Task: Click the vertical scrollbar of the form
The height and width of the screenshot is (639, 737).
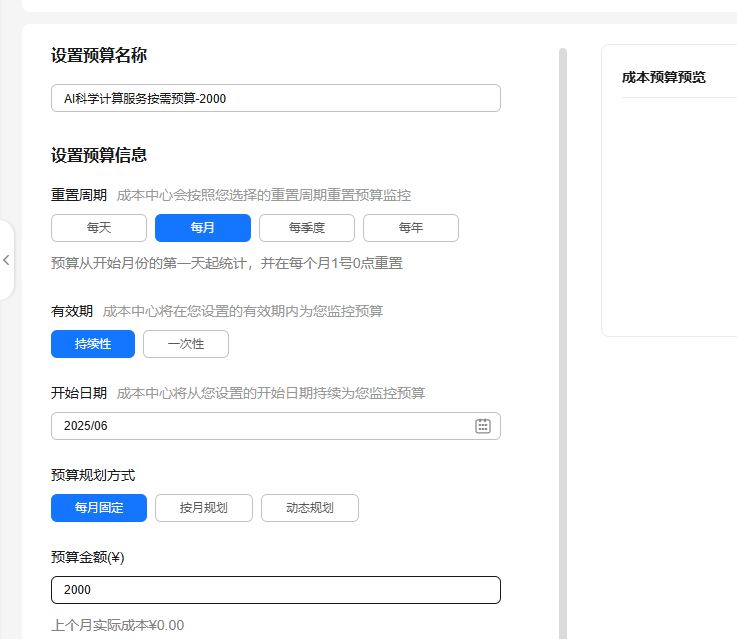Action: (563, 343)
